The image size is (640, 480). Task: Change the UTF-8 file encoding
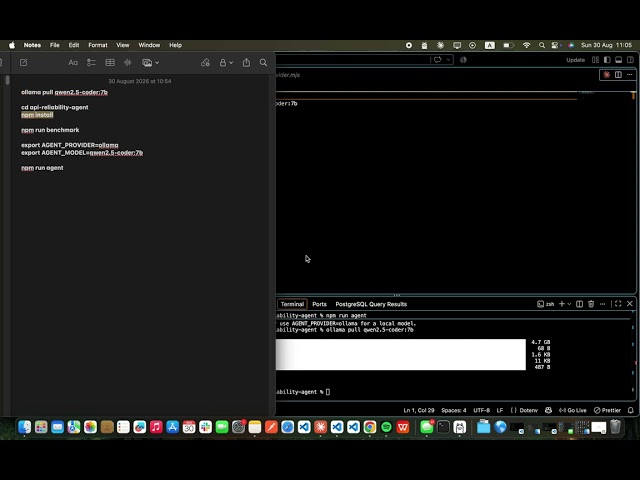[481, 410]
